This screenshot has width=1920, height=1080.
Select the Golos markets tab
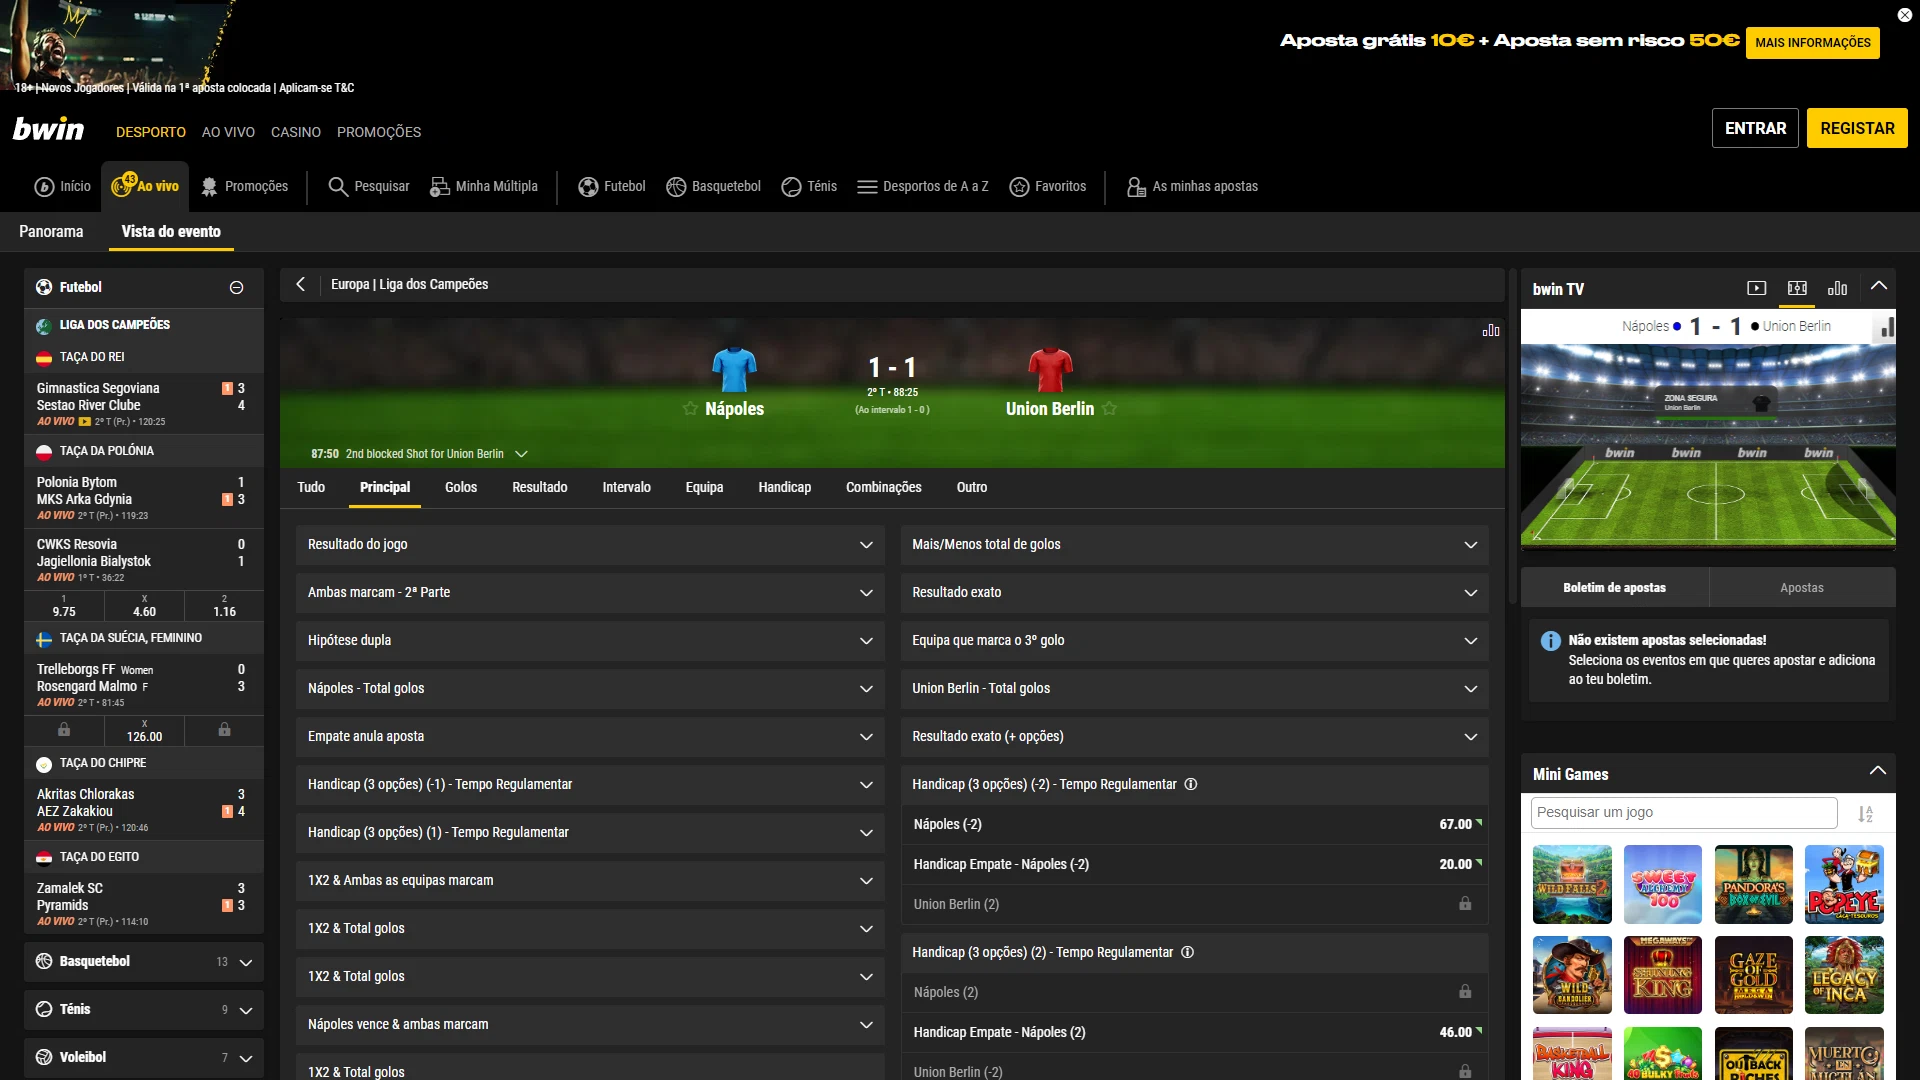point(461,487)
